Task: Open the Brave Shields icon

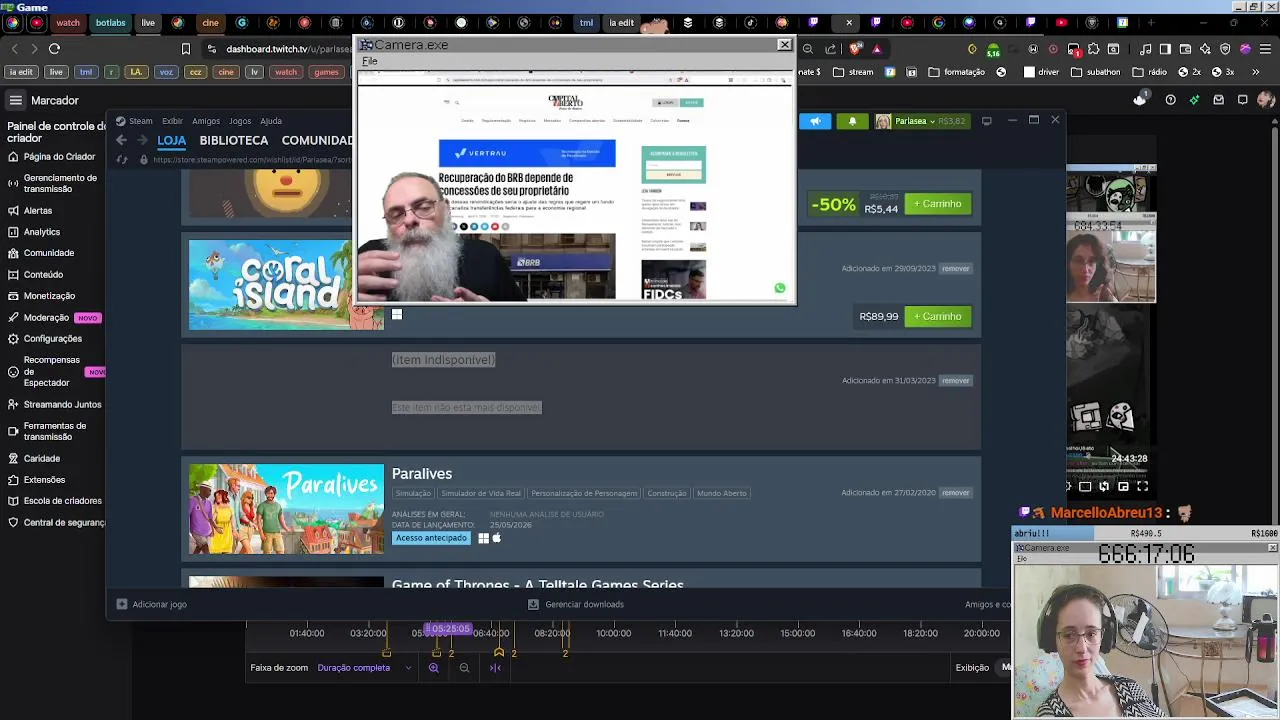Action: (857, 48)
